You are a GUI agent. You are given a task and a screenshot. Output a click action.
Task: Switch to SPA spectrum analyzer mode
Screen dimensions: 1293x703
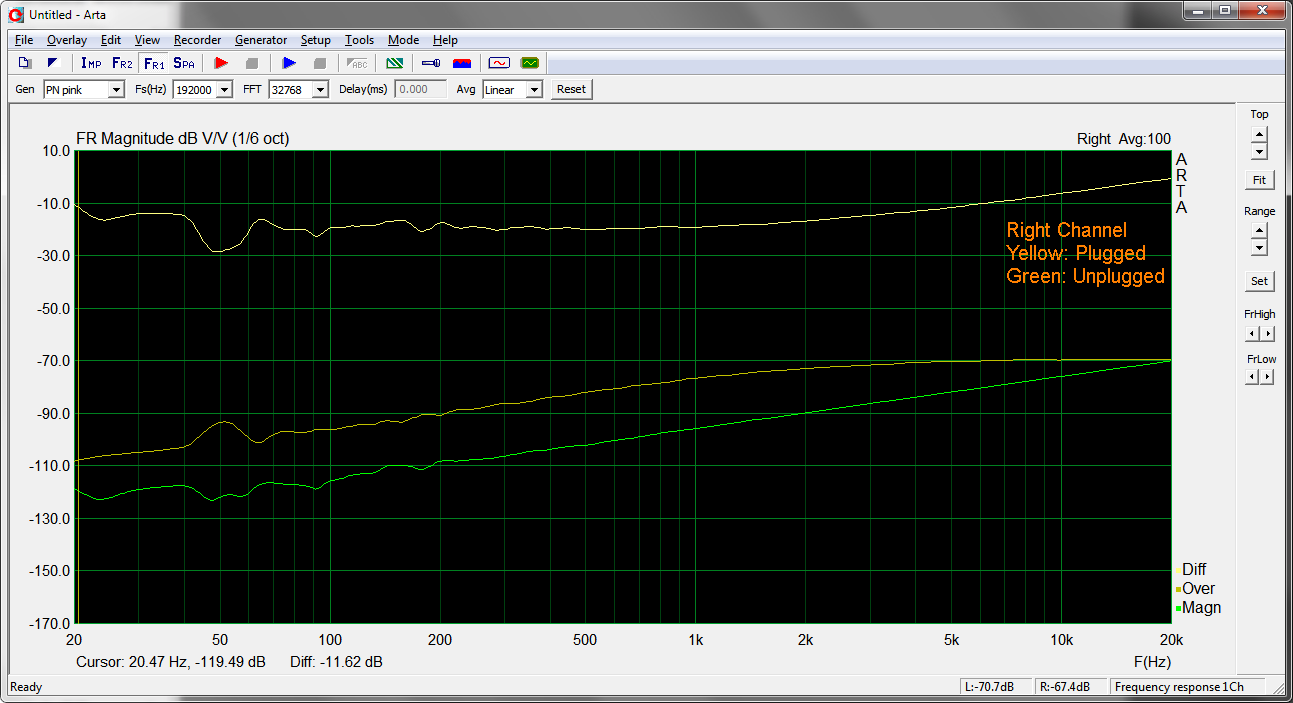click(x=184, y=63)
